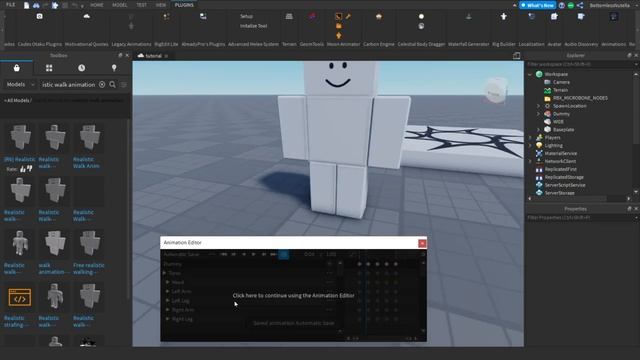
Task: Select the Free realistic walking model thumbnail
Action: [x=89, y=244]
